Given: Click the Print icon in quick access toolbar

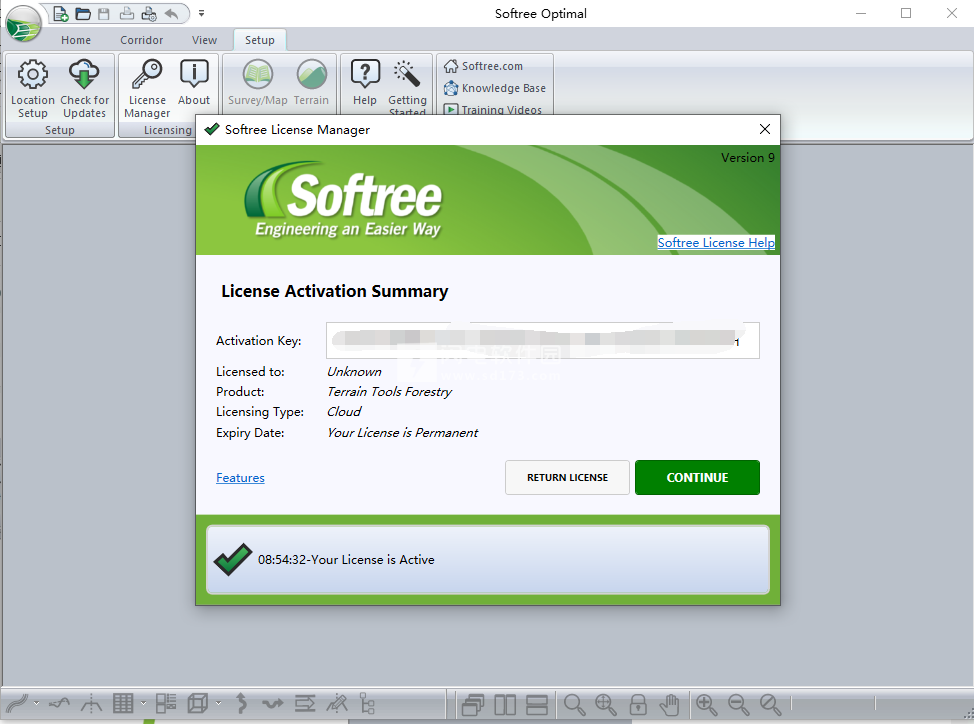Looking at the screenshot, I should (x=127, y=14).
